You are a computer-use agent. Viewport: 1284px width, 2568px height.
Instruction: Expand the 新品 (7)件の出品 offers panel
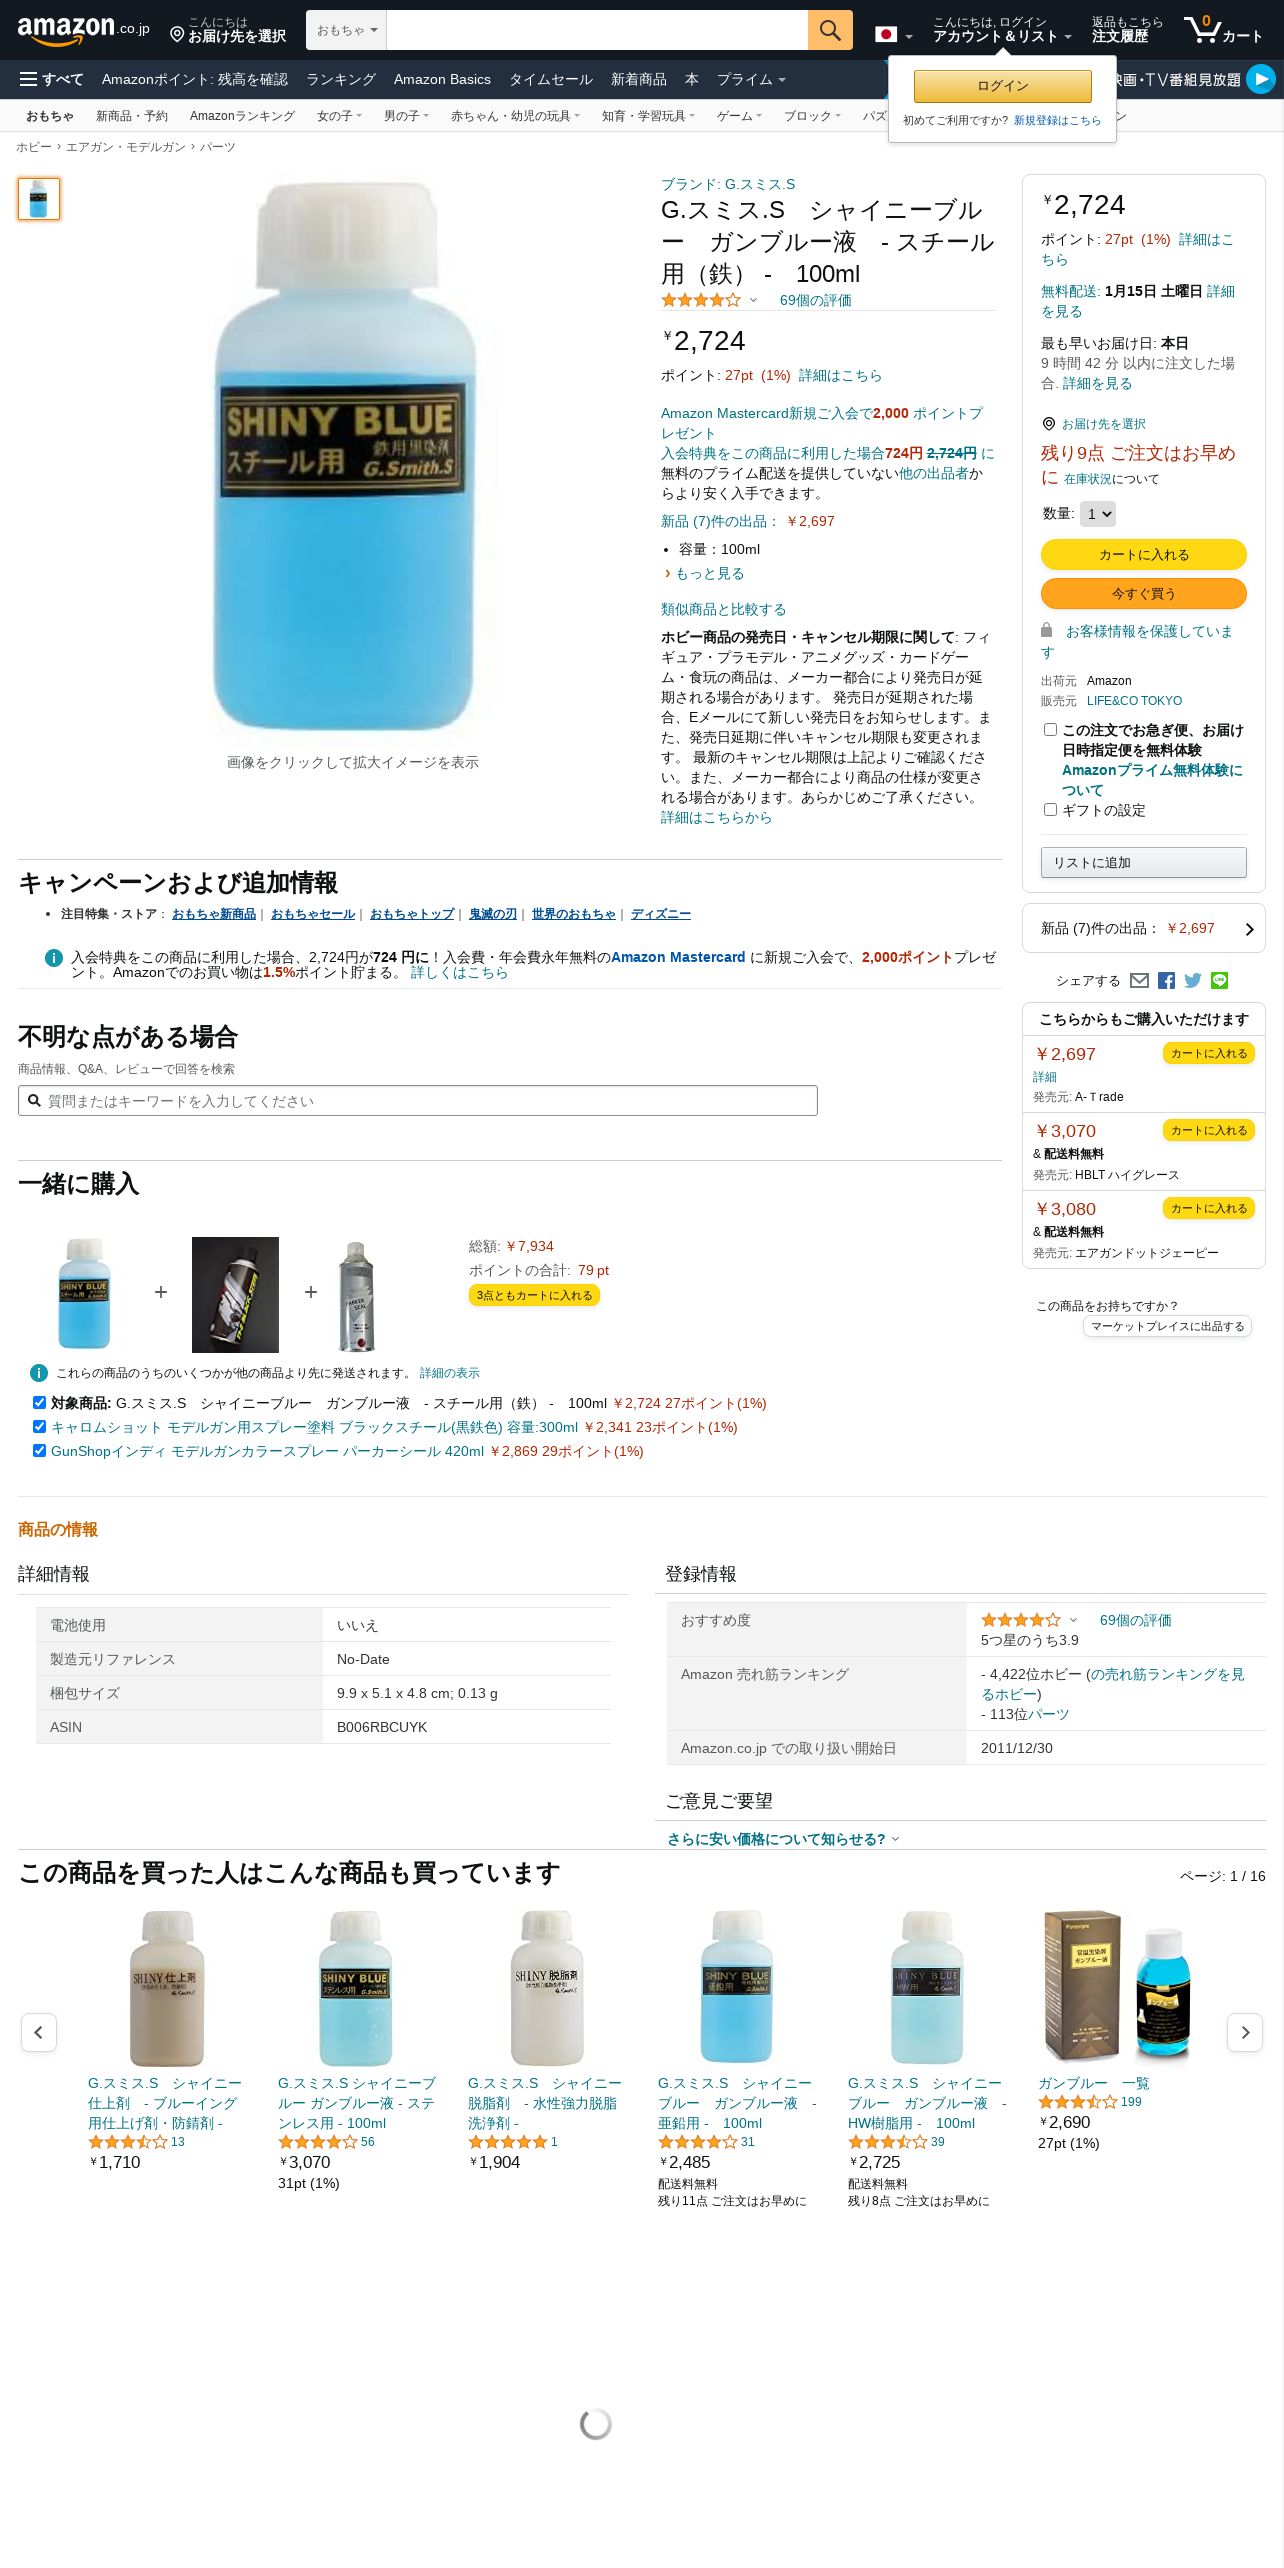[1143, 928]
